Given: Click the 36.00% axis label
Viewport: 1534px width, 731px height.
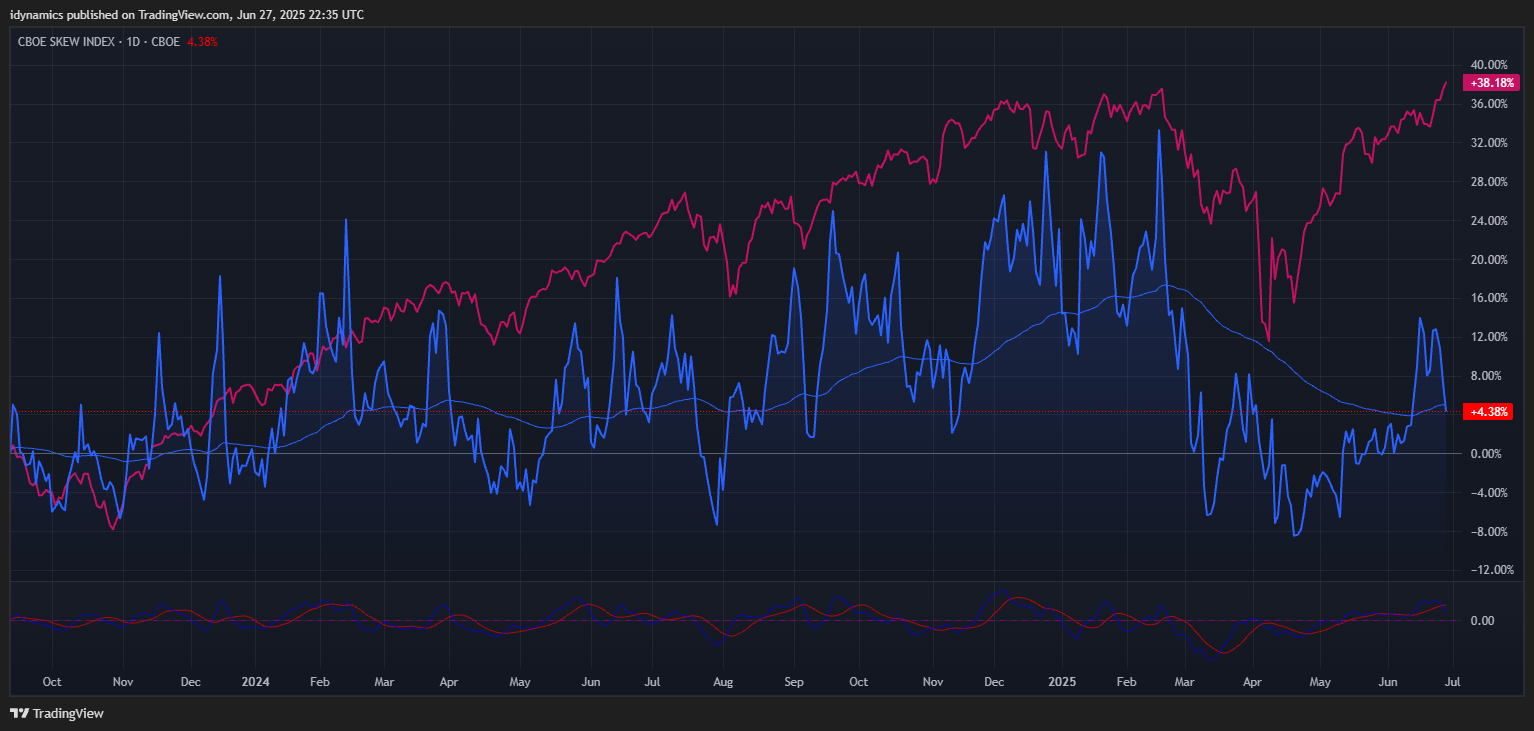Looking at the screenshot, I should click(x=1490, y=104).
